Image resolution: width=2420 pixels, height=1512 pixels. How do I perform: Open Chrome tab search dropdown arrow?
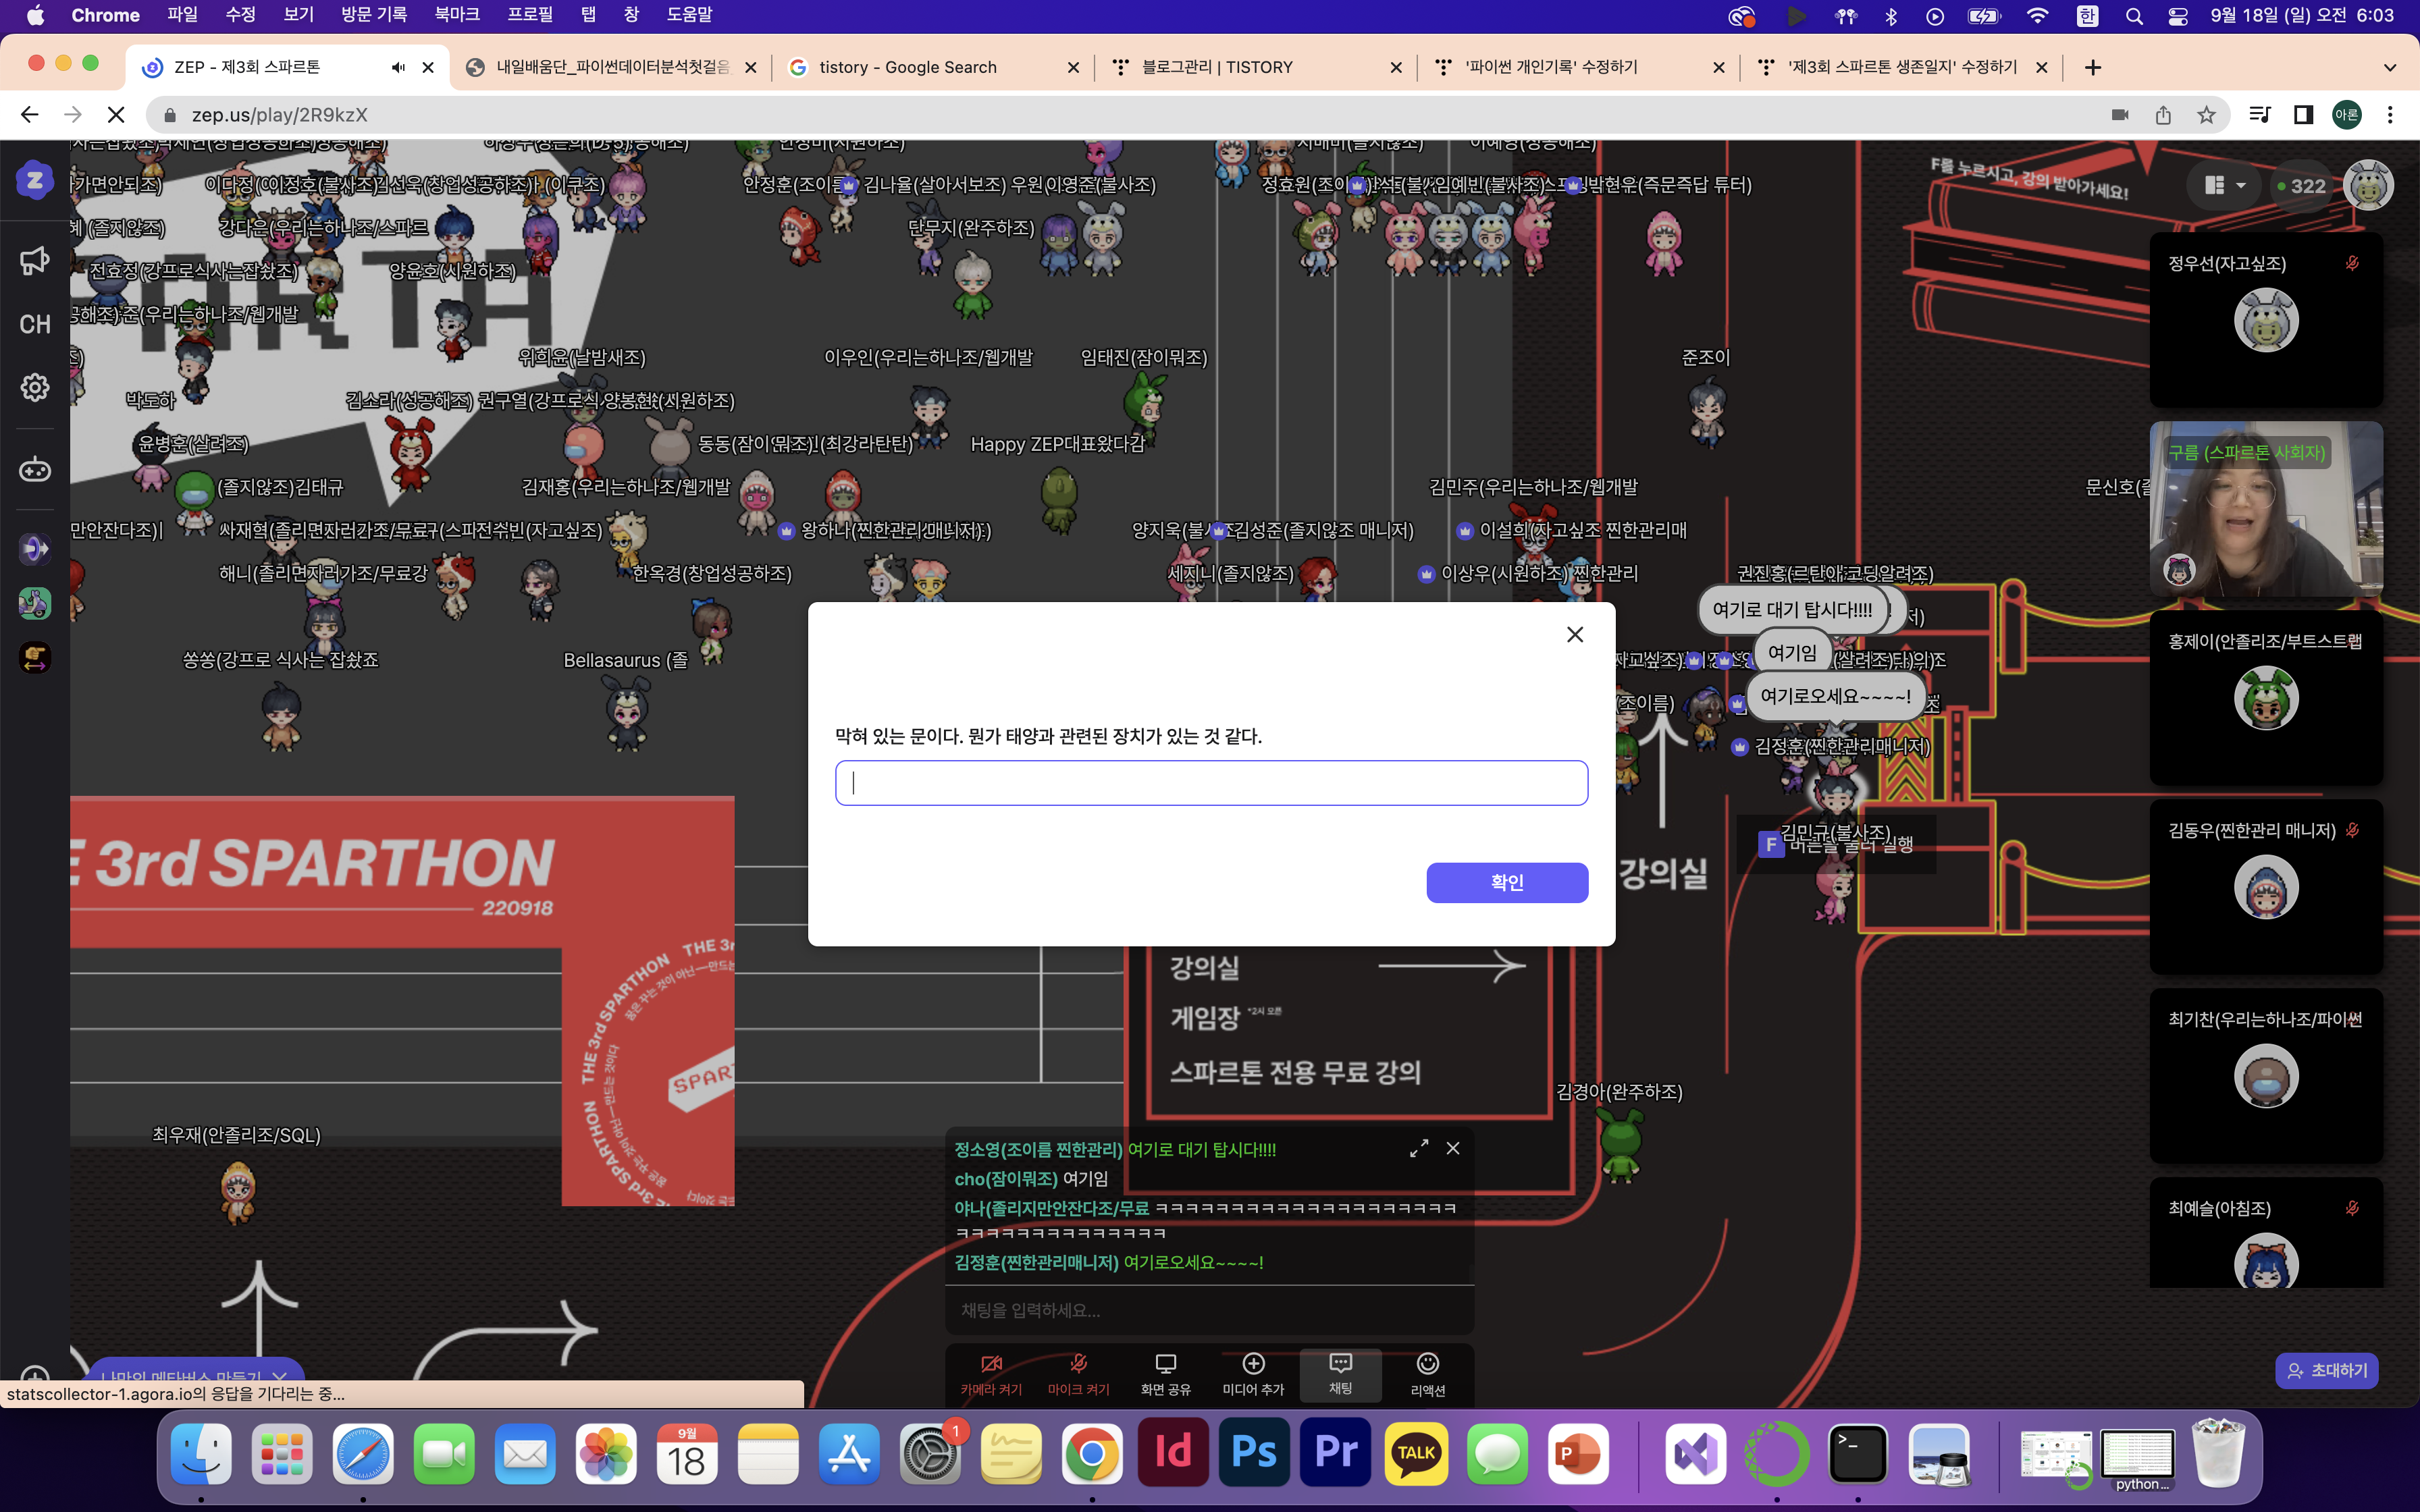coord(2389,67)
